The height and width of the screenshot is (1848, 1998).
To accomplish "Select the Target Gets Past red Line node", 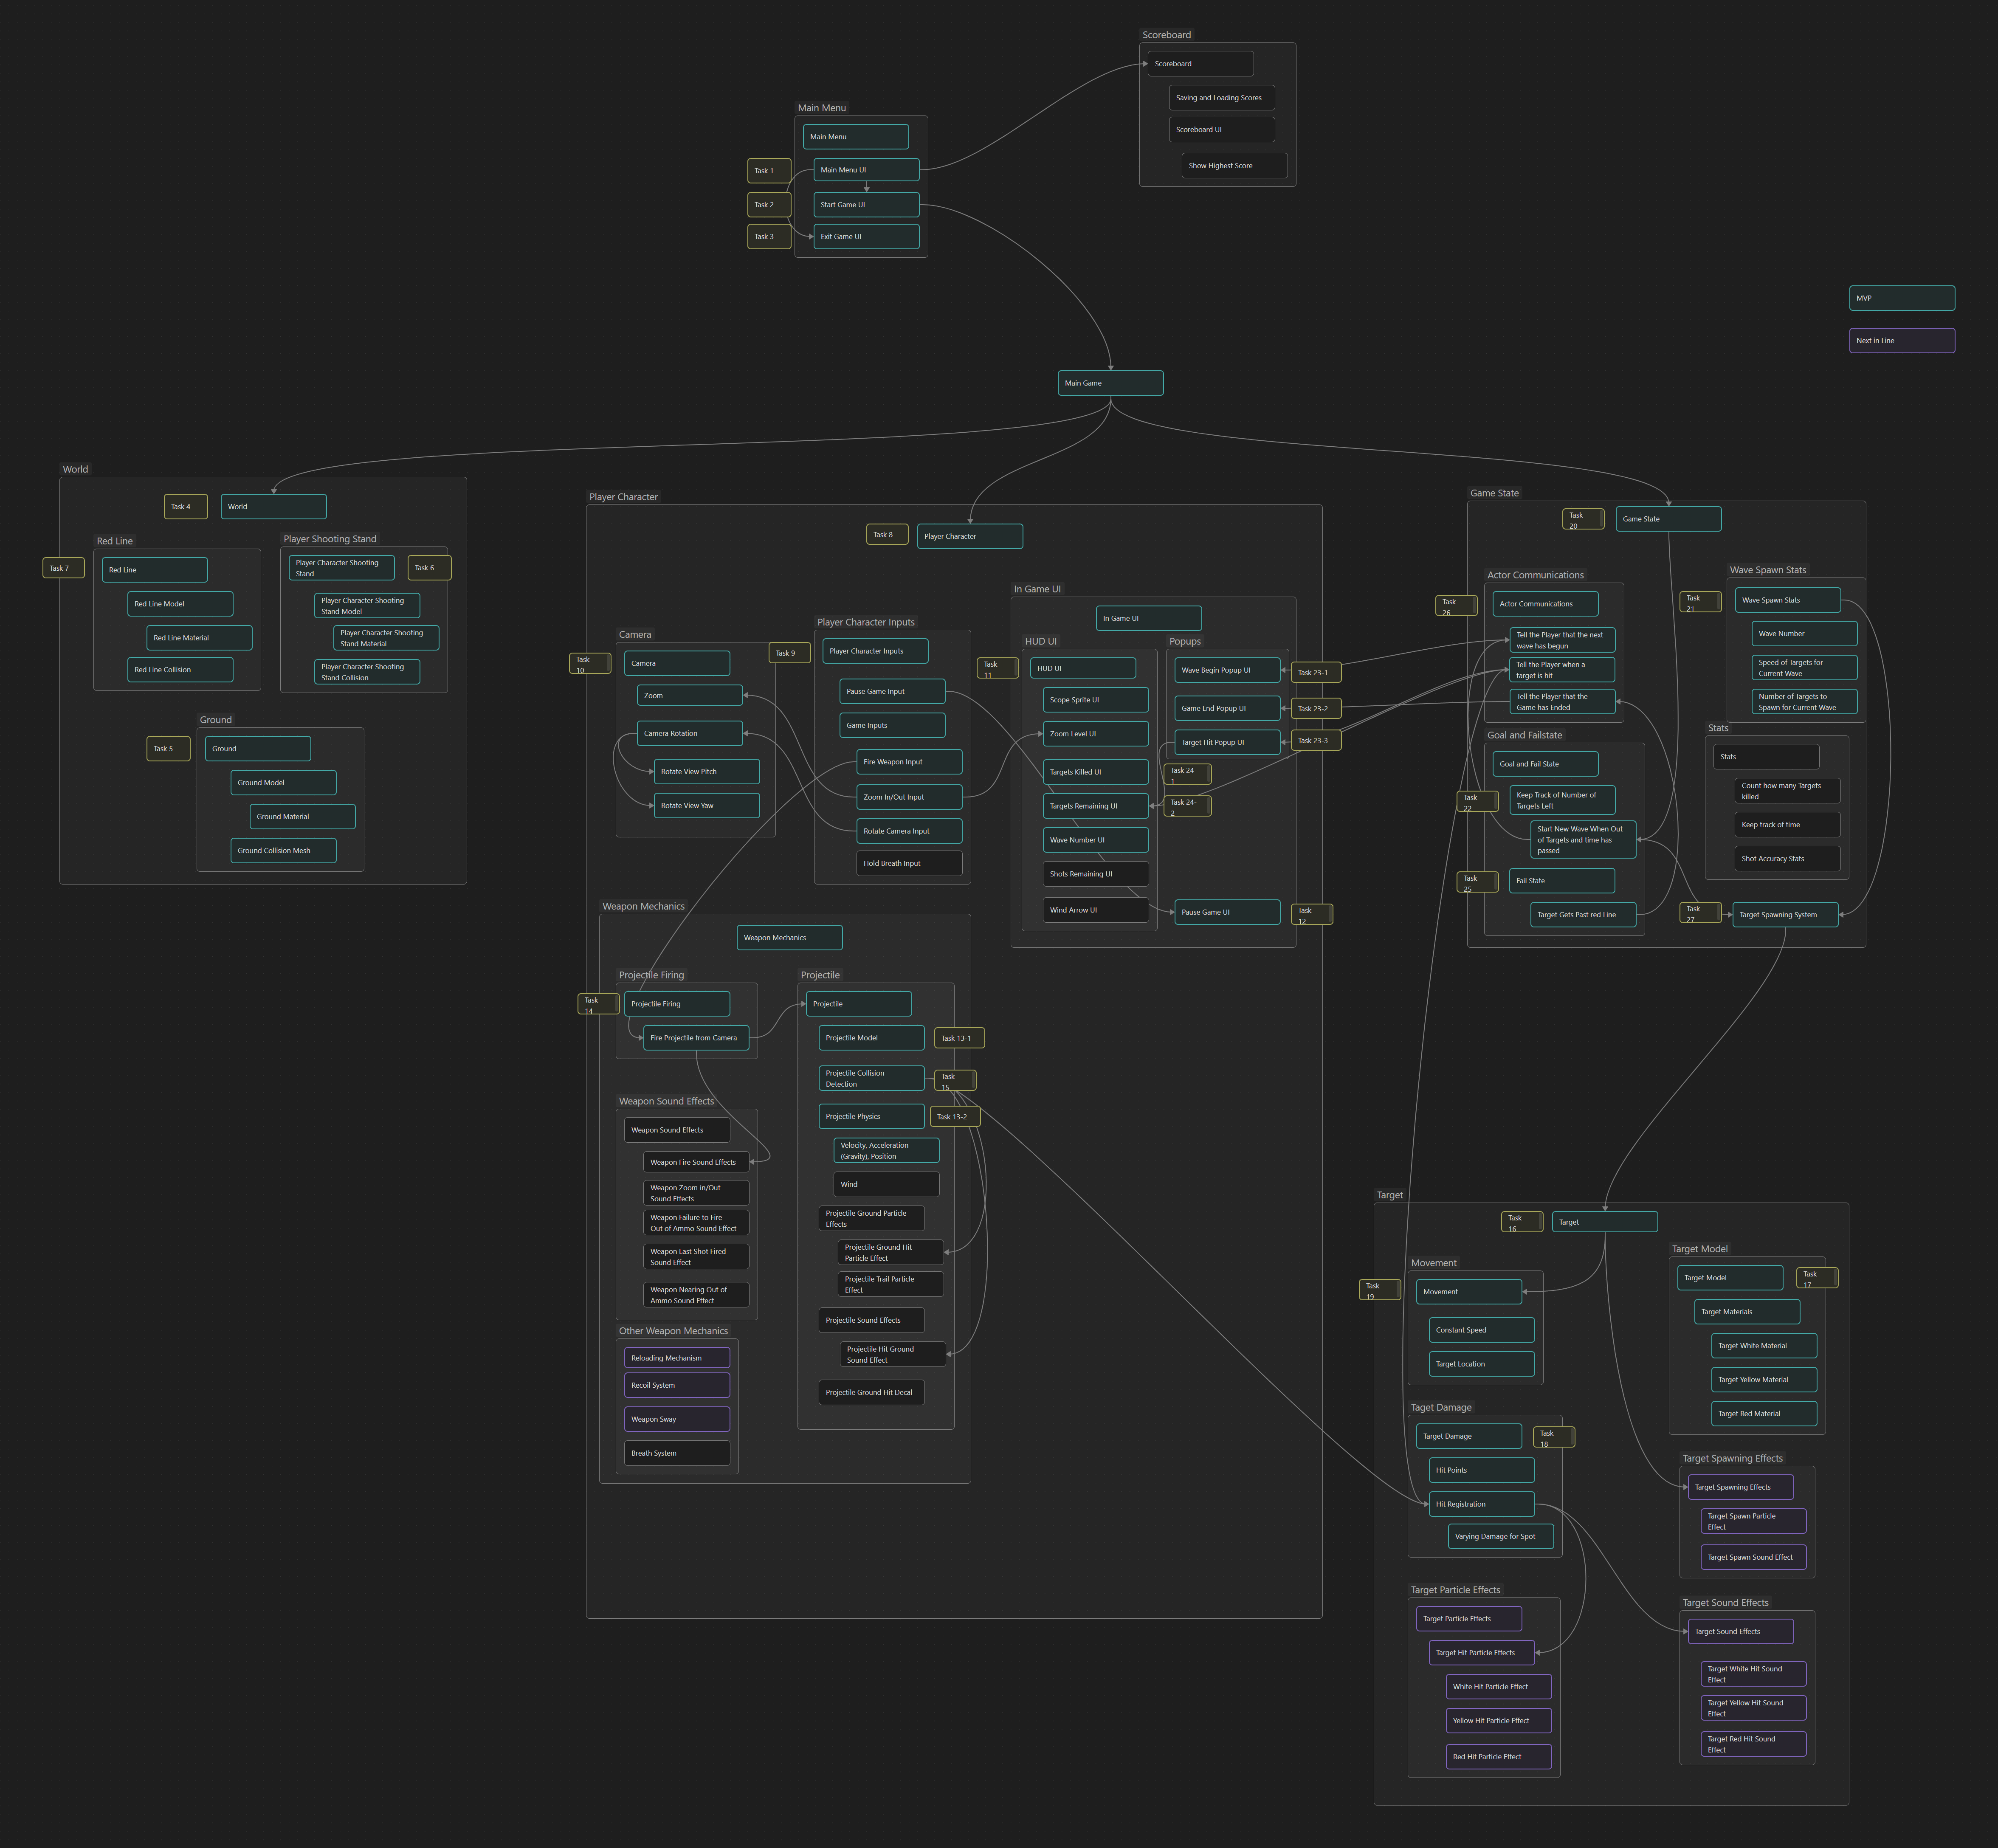I will coord(1583,915).
